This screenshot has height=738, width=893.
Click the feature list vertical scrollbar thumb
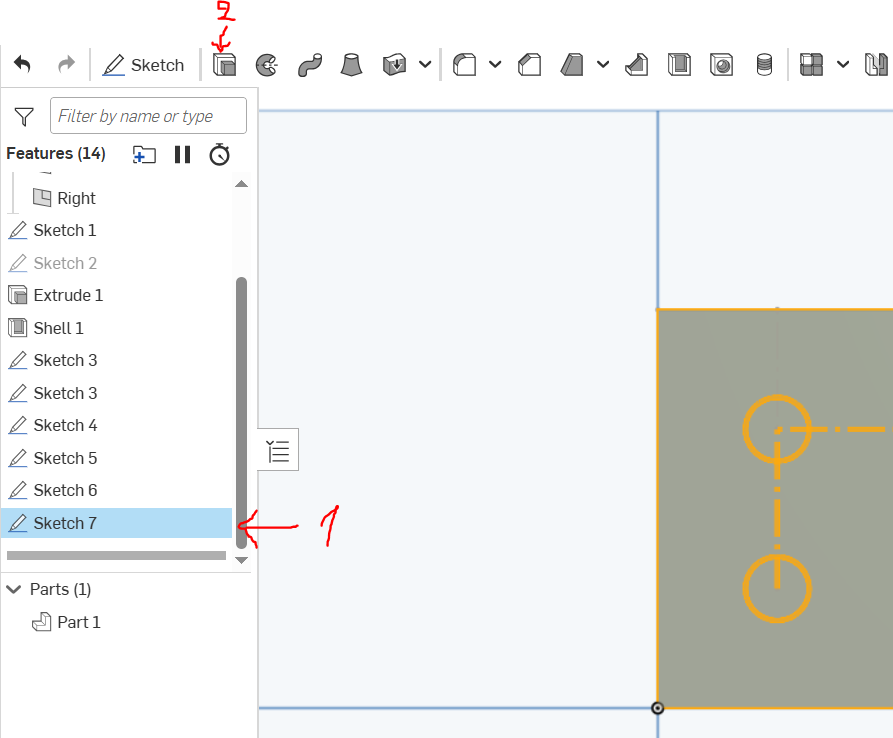241,413
